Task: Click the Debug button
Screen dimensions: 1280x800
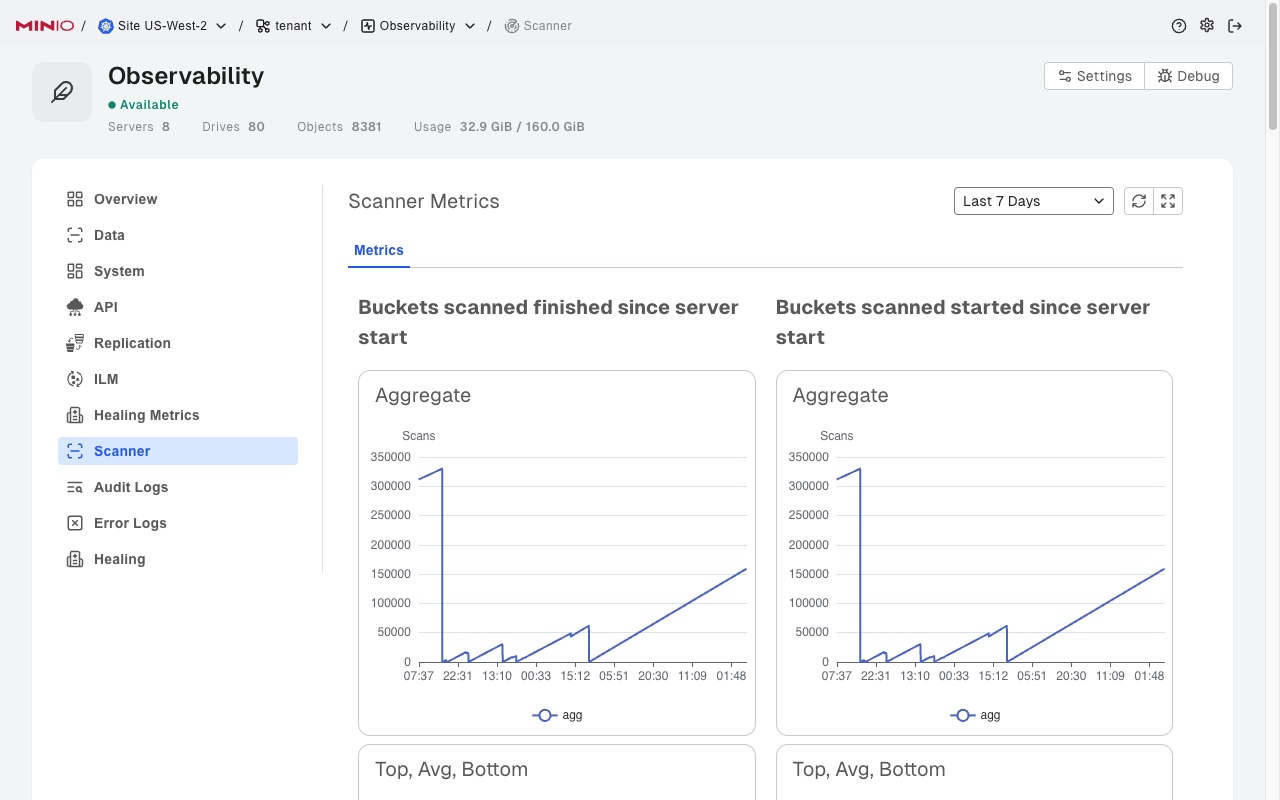Action: coord(1188,76)
